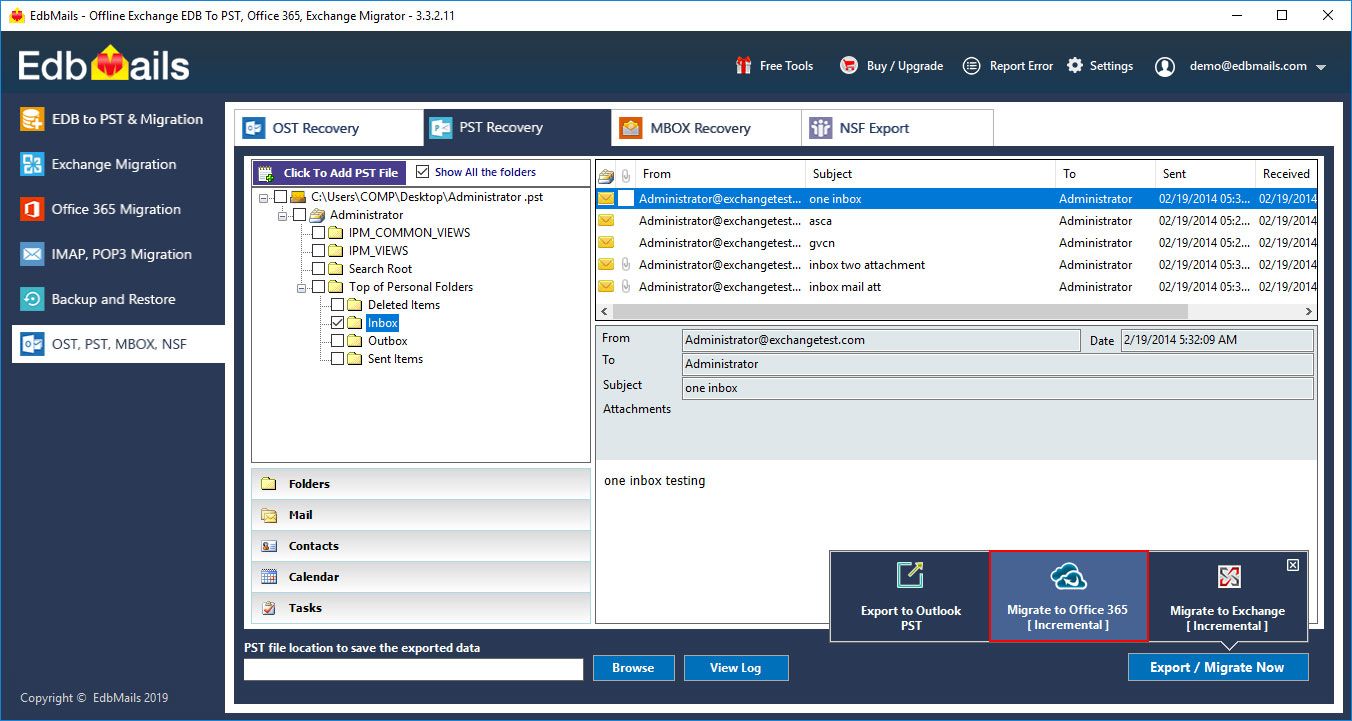Select the 'gvcn' email row
The image size is (1352, 721).
coord(956,243)
